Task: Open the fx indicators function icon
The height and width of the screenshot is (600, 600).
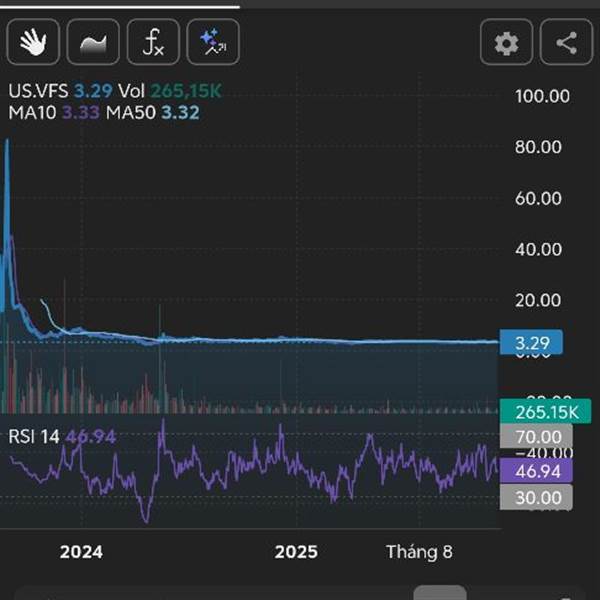Action: 153,42
